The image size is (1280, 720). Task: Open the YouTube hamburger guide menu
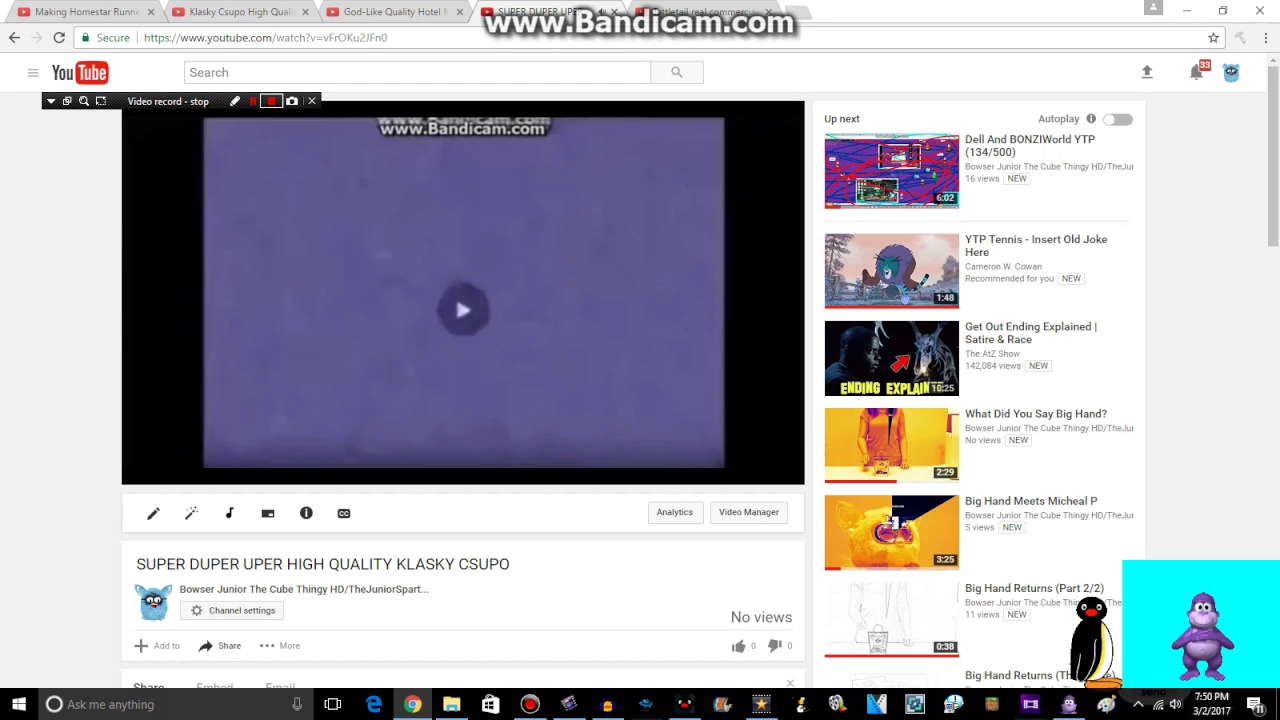[33, 72]
